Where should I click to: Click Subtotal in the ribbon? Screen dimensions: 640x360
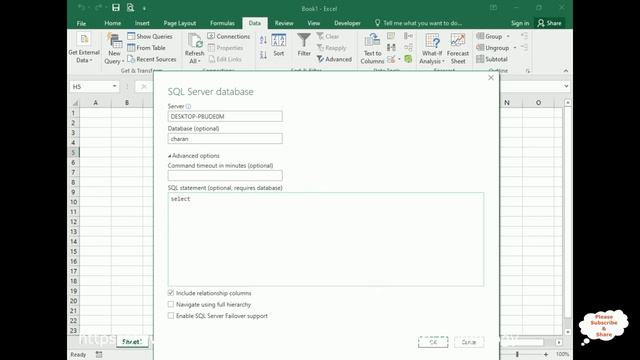coord(492,59)
